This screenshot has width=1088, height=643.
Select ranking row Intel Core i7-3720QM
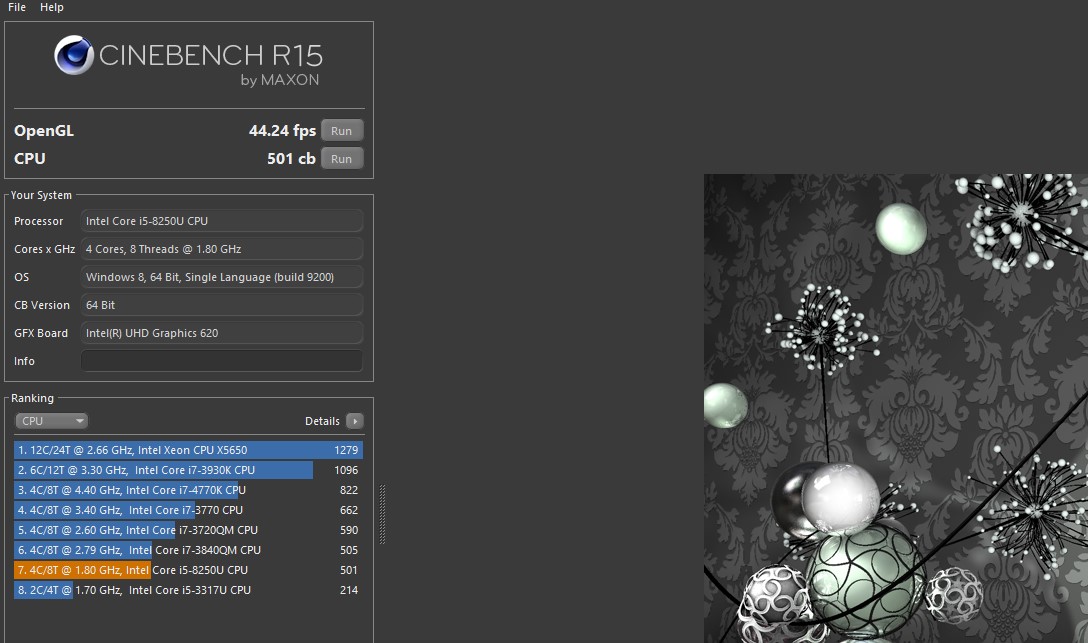(188, 530)
